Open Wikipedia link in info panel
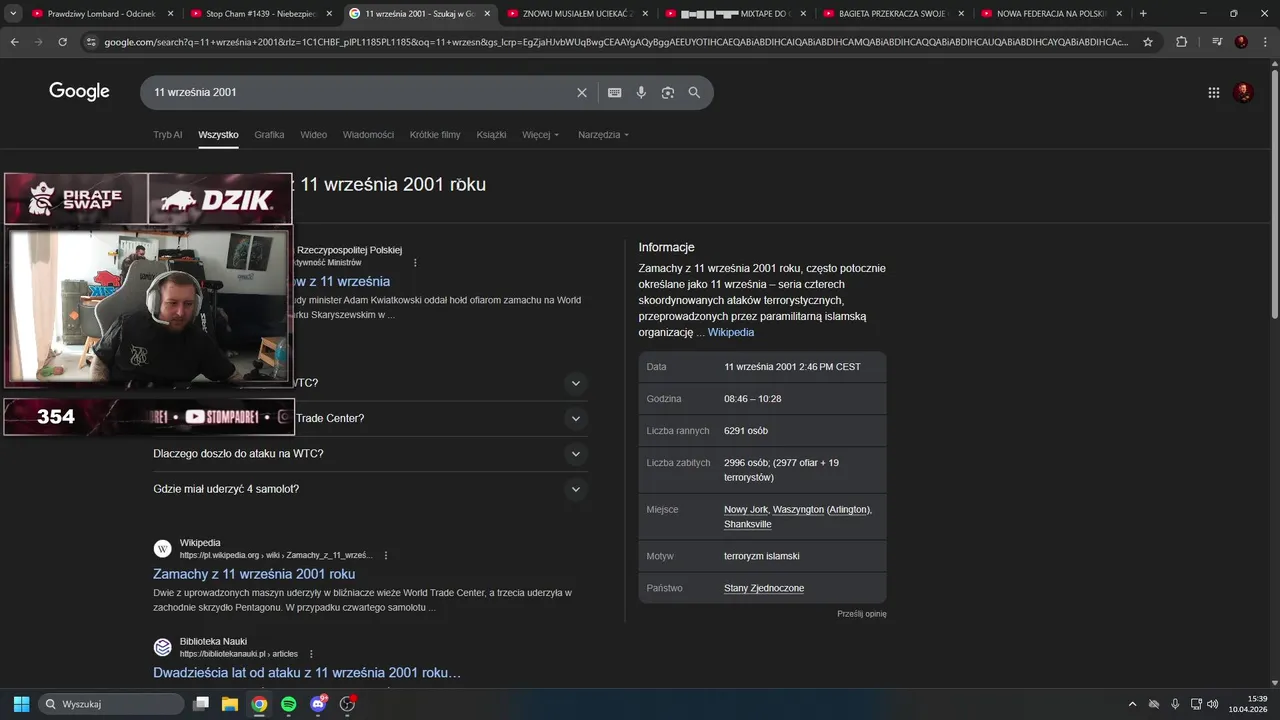This screenshot has width=1280, height=720. click(731, 332)
